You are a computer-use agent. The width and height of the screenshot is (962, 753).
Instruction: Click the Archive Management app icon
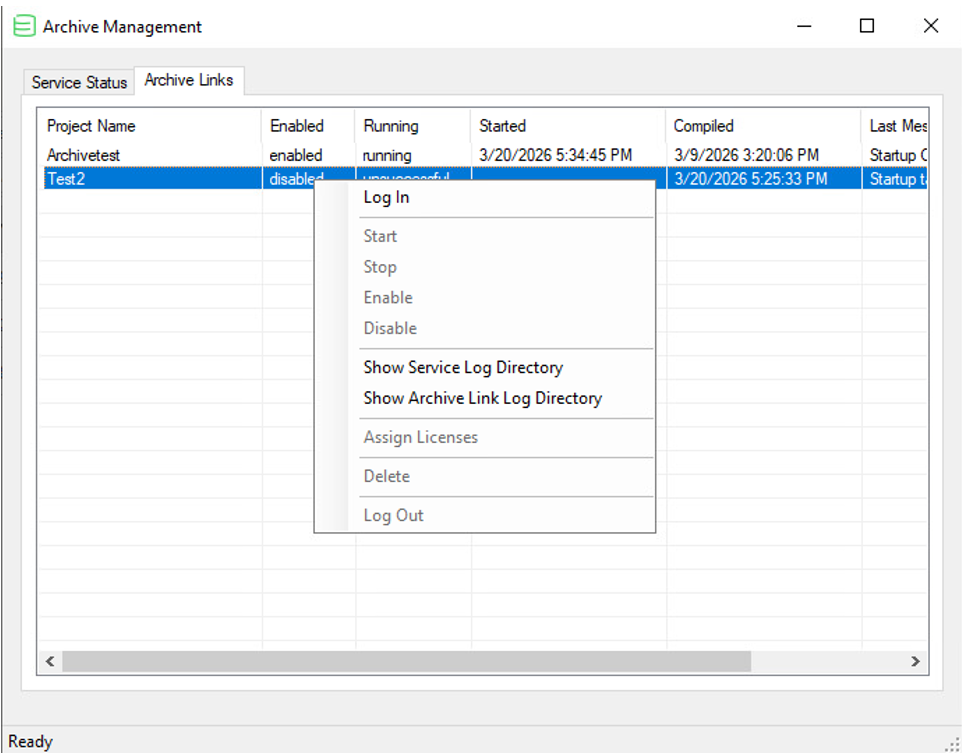24,26
